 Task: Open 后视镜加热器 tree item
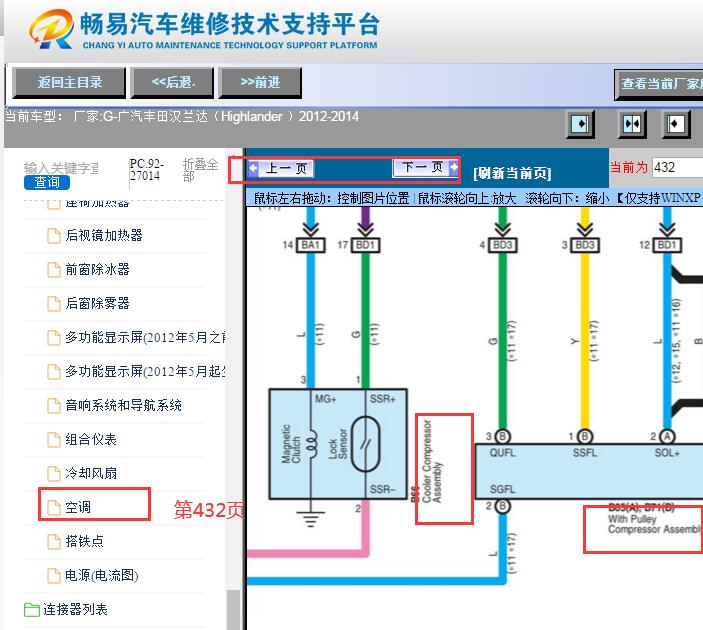[x=104, y=235]
